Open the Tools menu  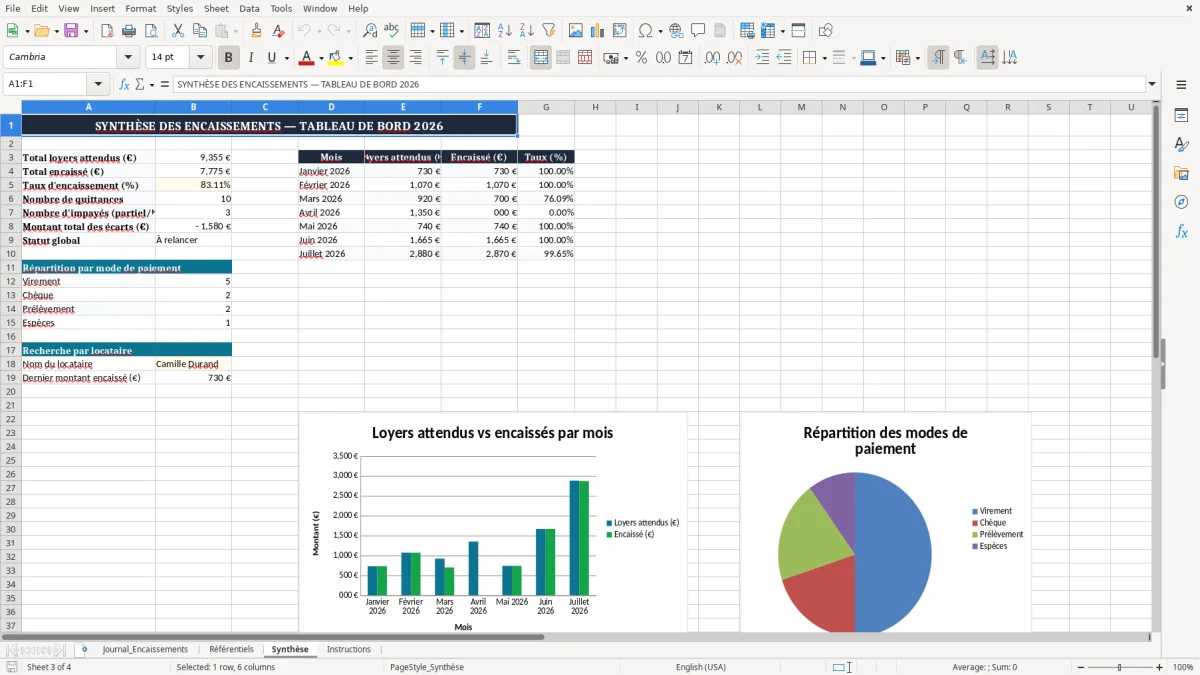pos(281,8)
